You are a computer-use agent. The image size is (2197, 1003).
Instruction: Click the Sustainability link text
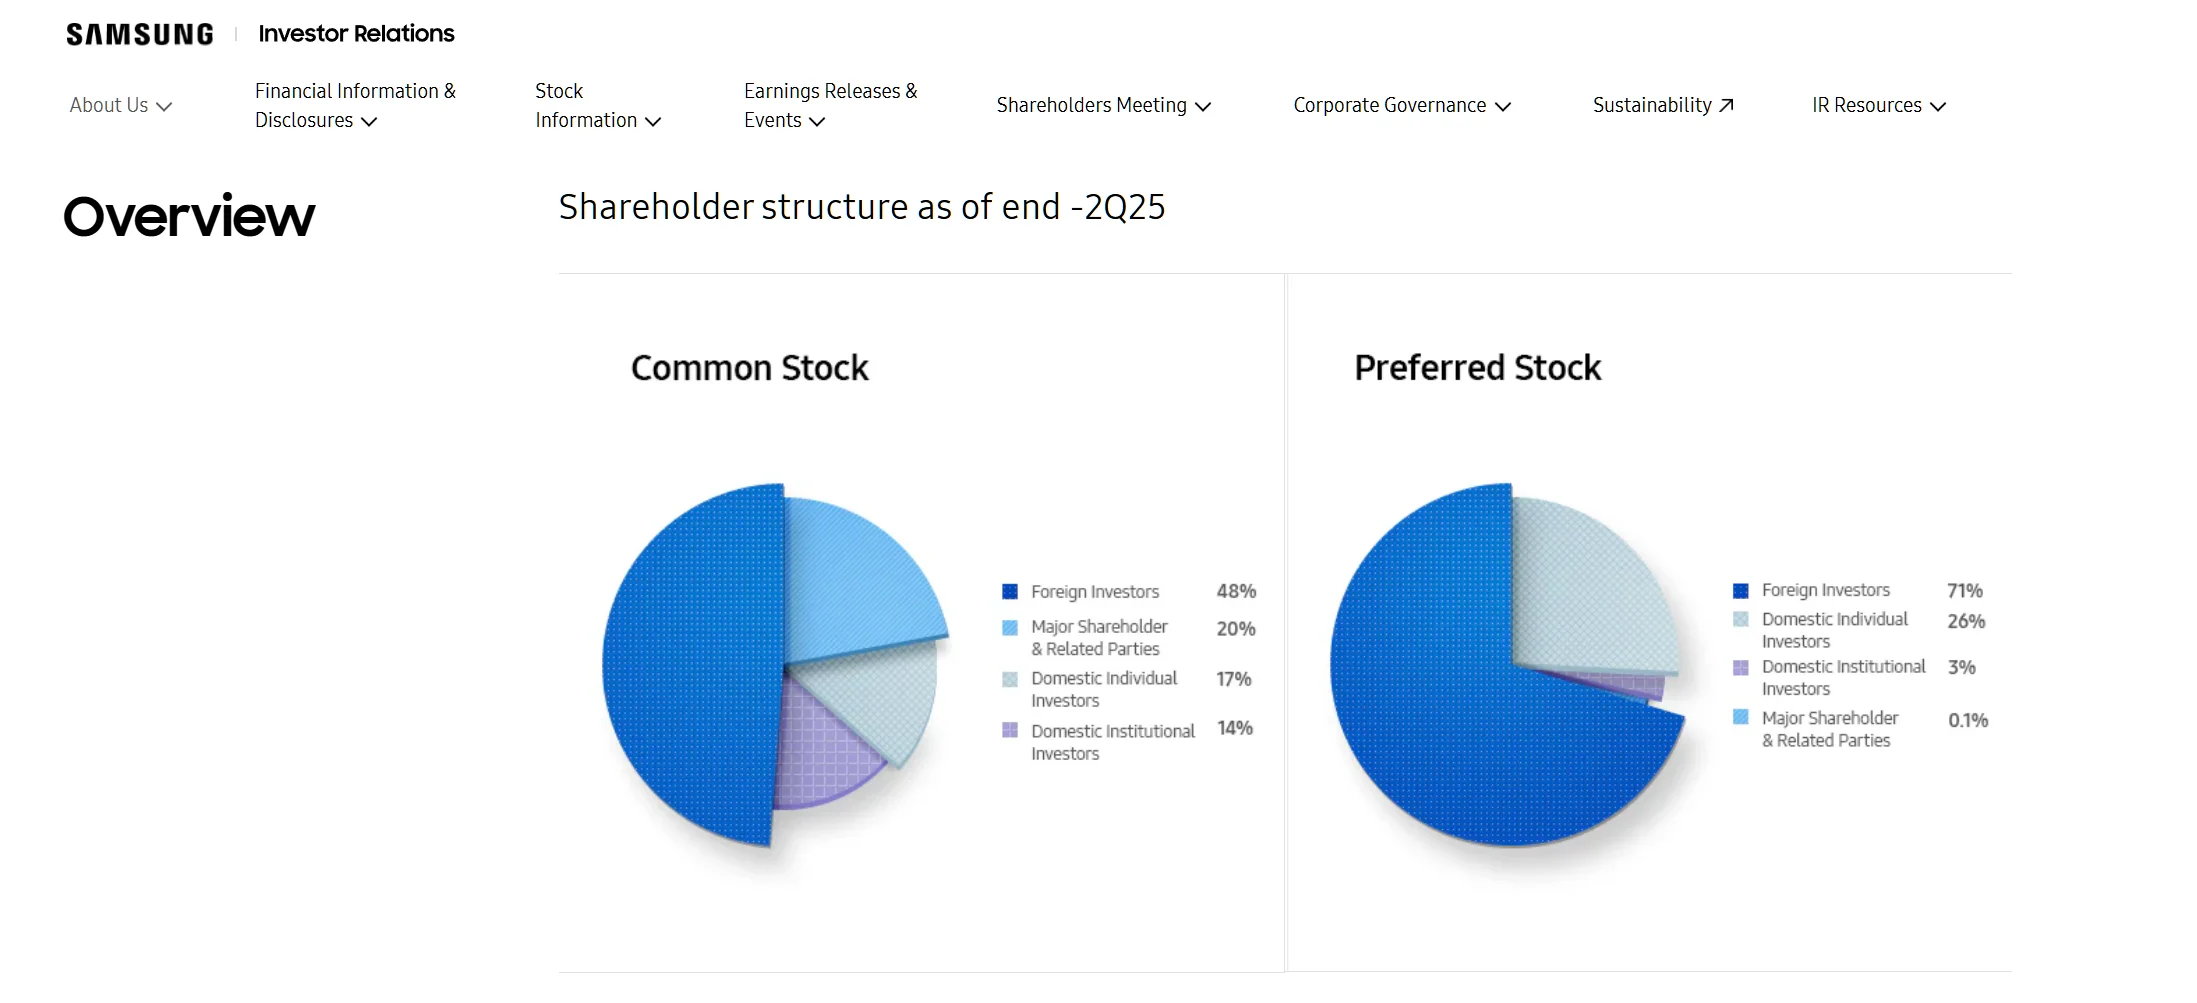click(x=1651, y=105)
